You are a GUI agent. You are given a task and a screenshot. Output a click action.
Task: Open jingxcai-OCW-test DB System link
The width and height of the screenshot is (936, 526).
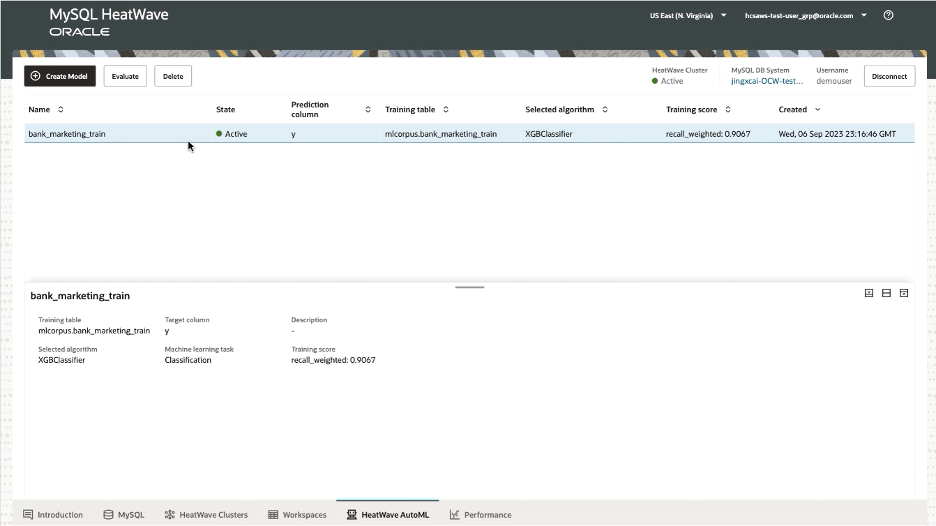[x=767, y=81]
